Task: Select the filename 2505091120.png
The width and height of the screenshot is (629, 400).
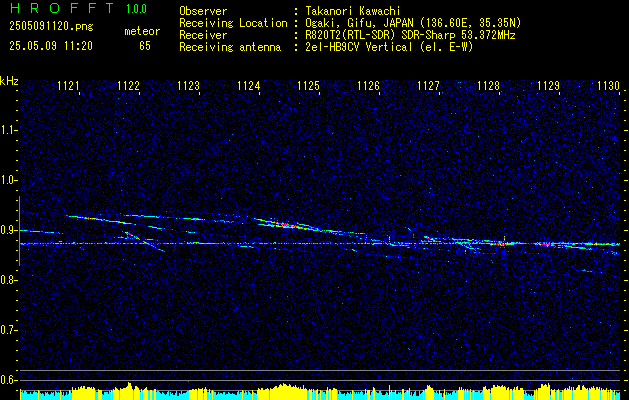Action: [51, 27]
